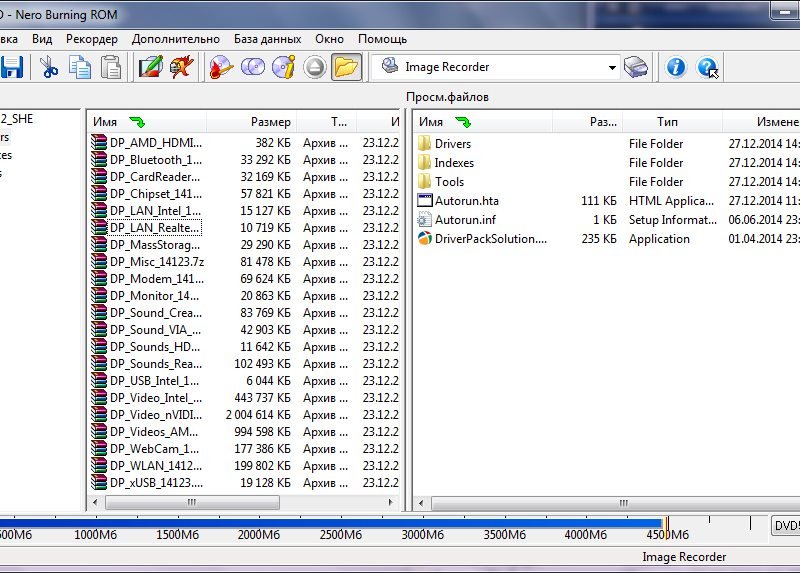The width and height of the screenshot is (800, 573).
Task: Open the Вид menu
Action: 42,39
